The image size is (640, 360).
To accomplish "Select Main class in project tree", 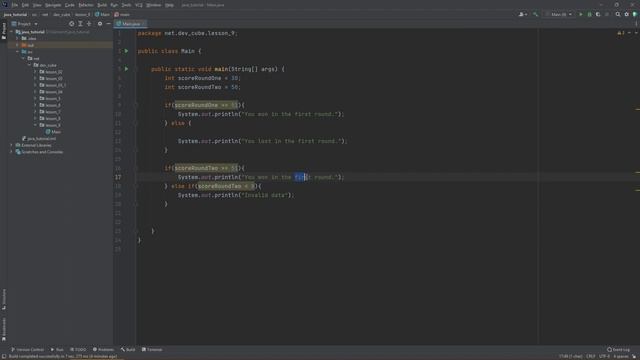I will (53, 132).
